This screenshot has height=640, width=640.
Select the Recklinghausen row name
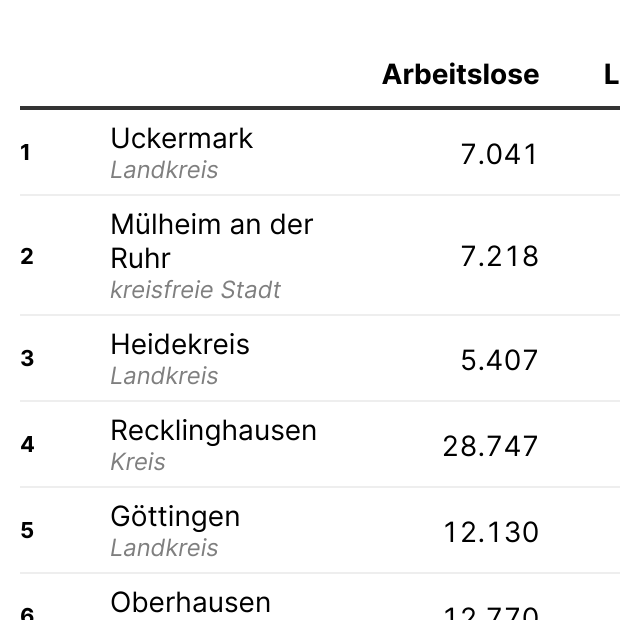[213, 430]
